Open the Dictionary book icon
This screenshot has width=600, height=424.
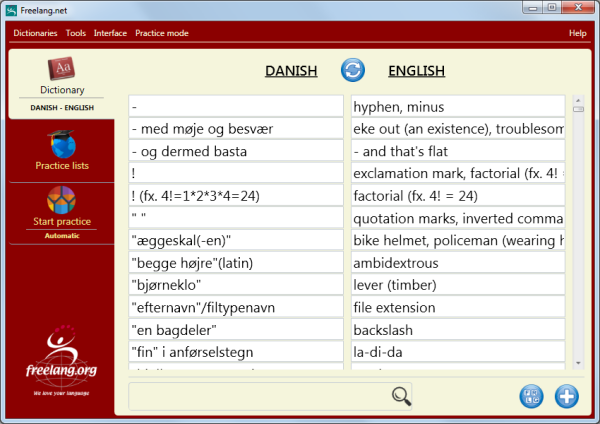coord(62,71)
